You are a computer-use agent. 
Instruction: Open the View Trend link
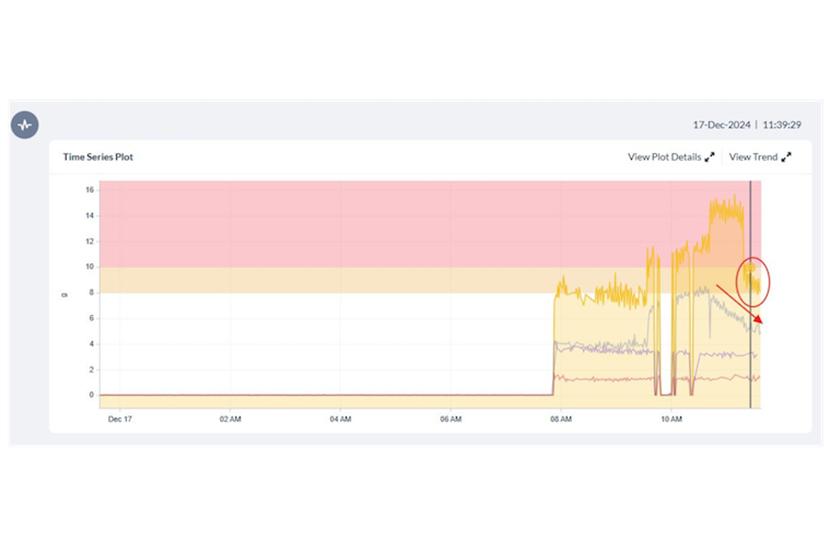pos(753,157)
